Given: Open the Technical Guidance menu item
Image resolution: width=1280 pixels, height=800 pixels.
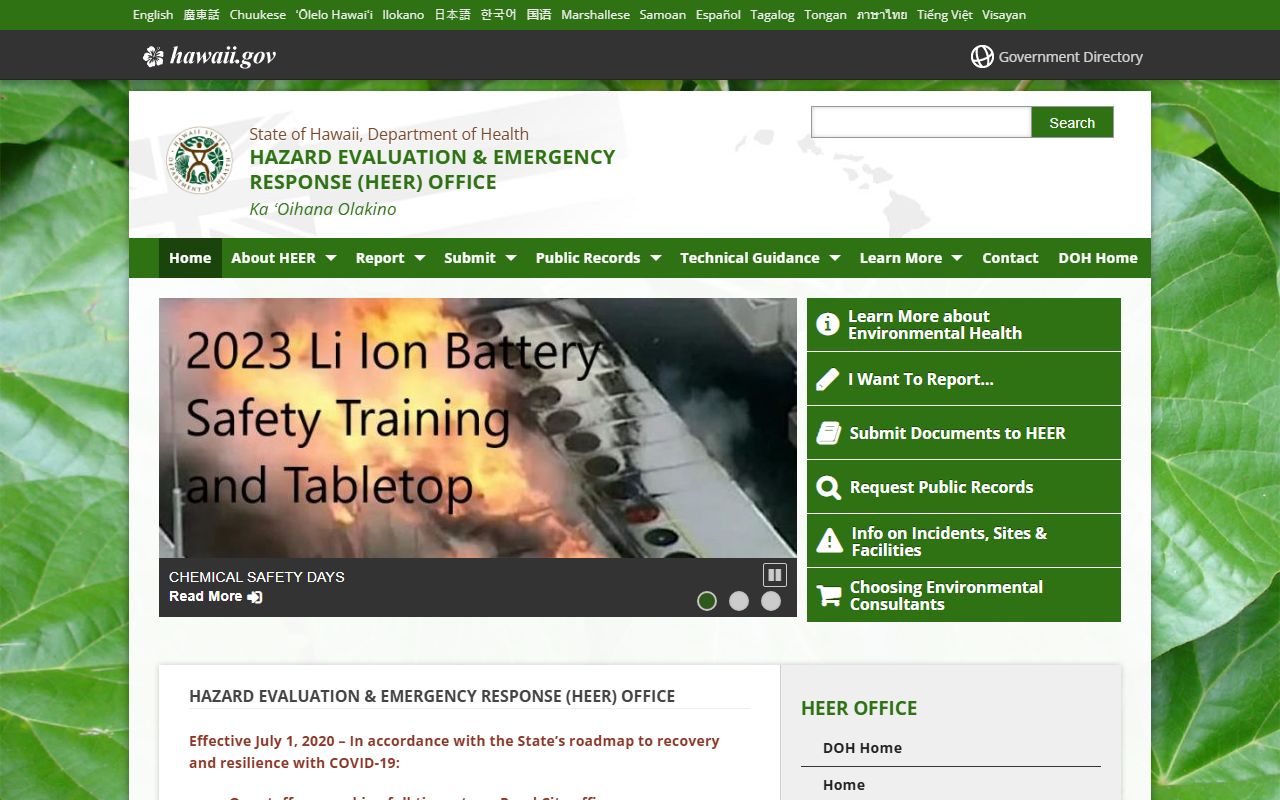Looking at the screenshot, I should [x=750, y=258].
